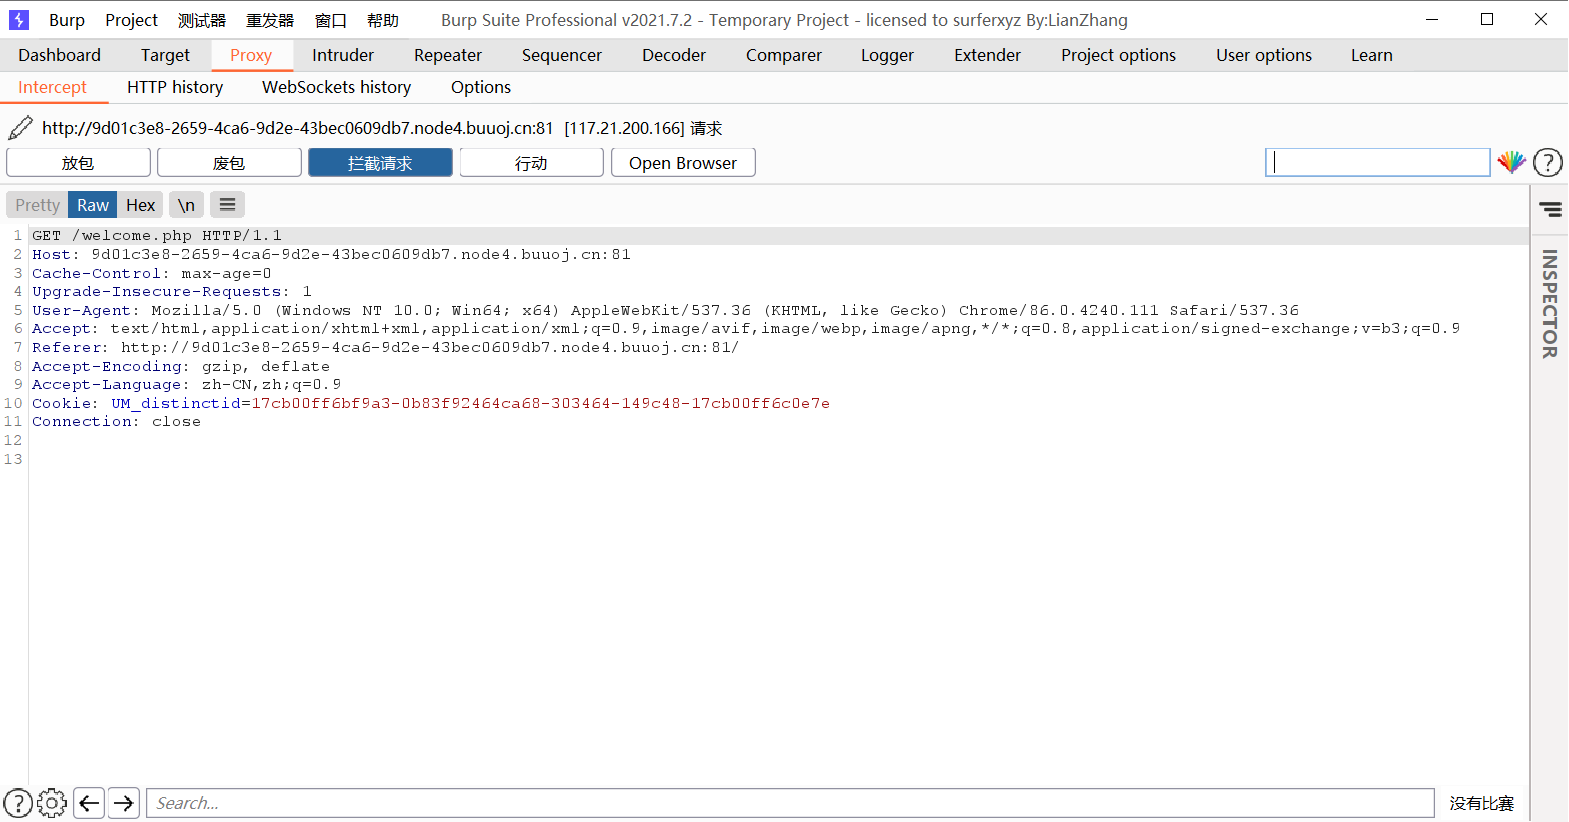The image size is (1569, 822).
Task: Click the Accept-Encoding header line
Action: (x=181, y=366)
